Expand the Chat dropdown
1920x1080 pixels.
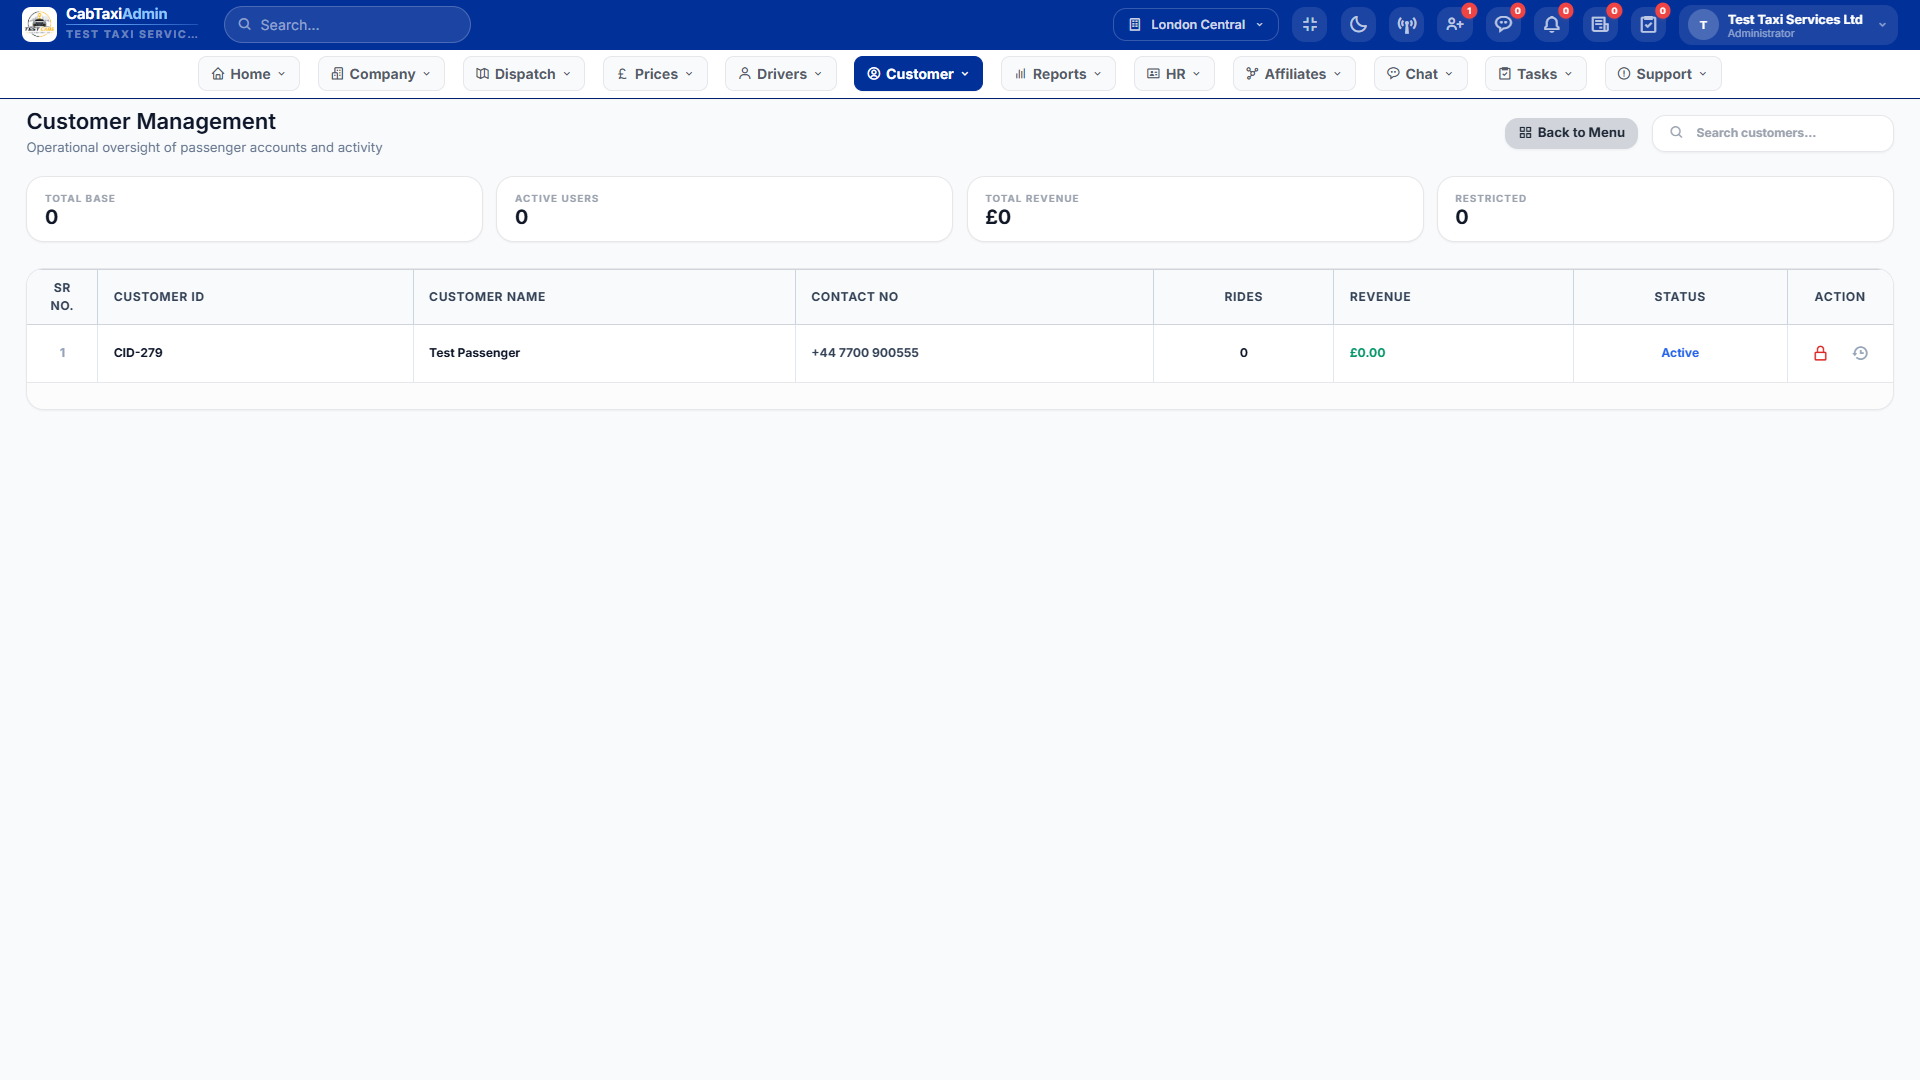pyautogui.click(x=1420, y=74)
